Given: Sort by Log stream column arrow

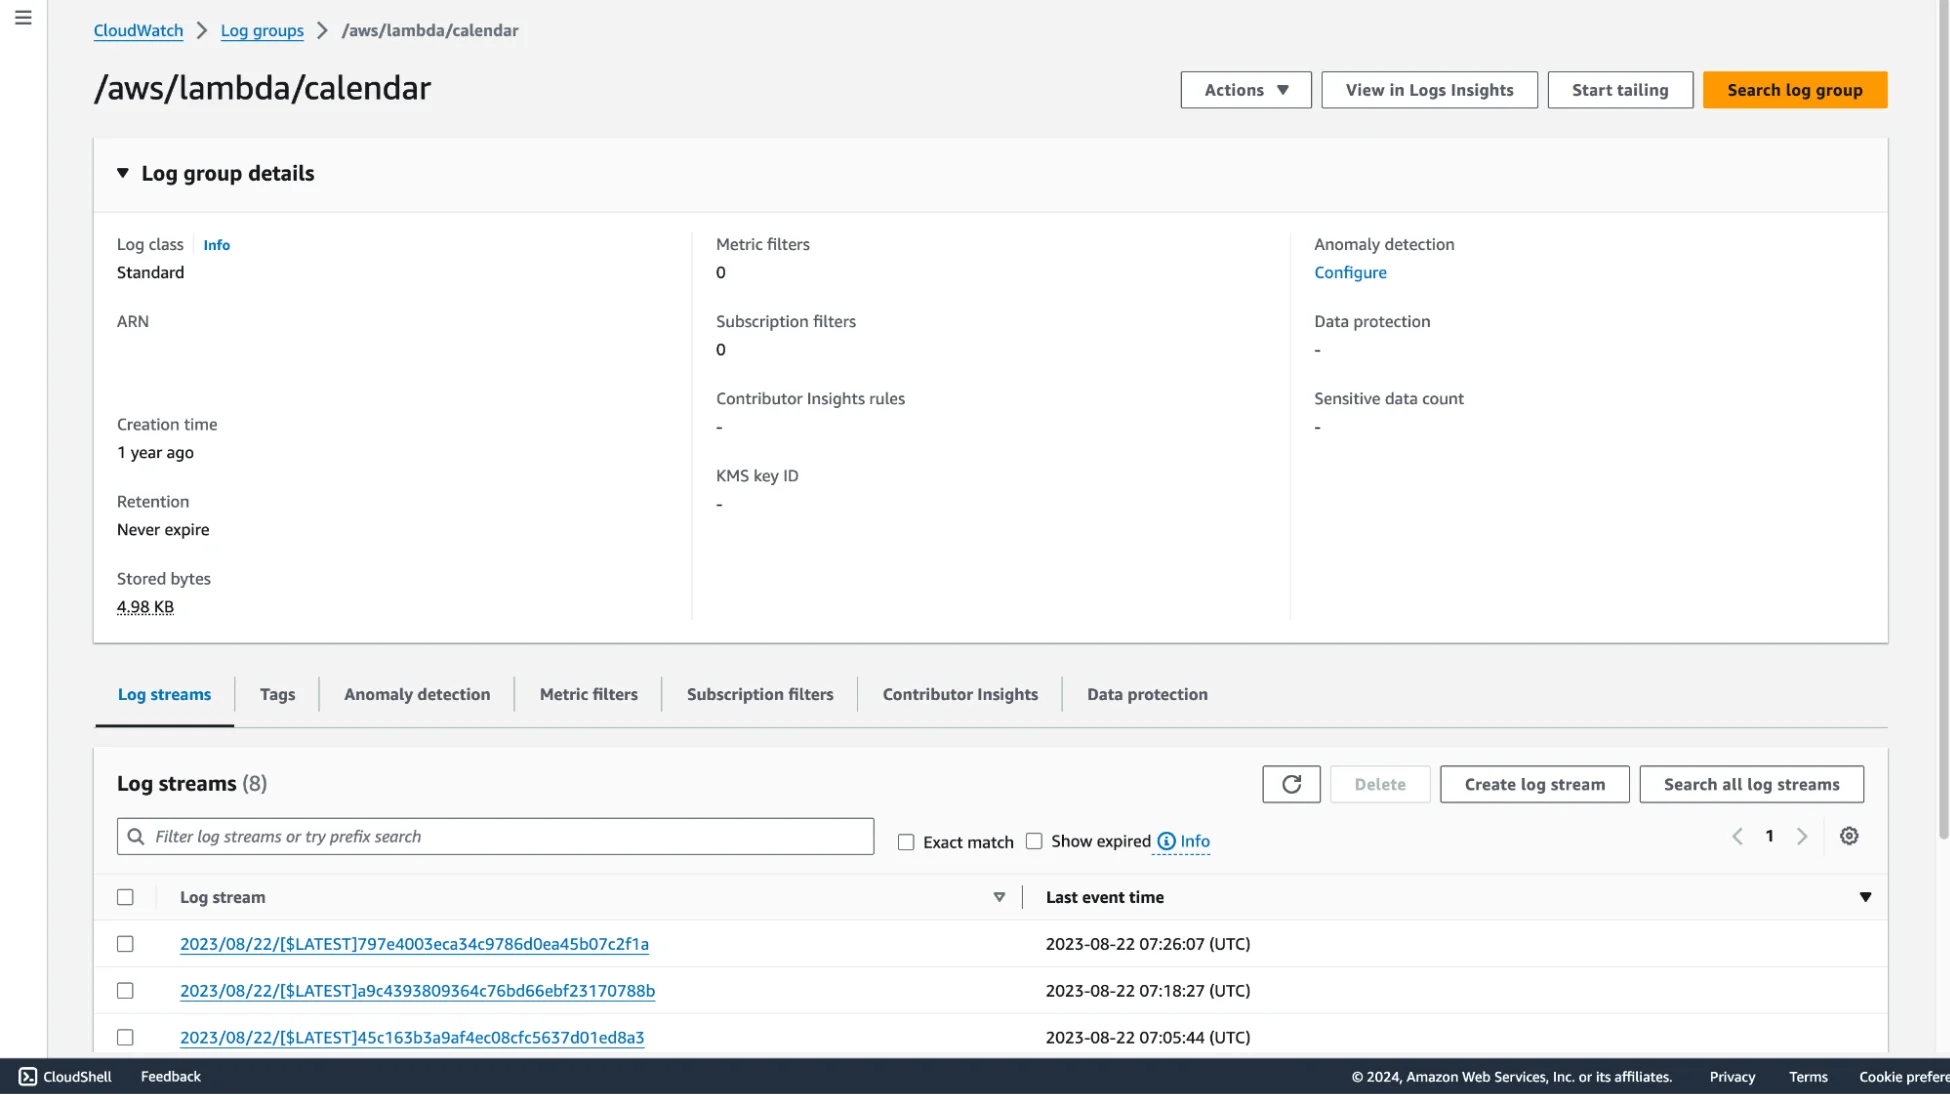Looking at the screenshot, I should click(999, 897).
